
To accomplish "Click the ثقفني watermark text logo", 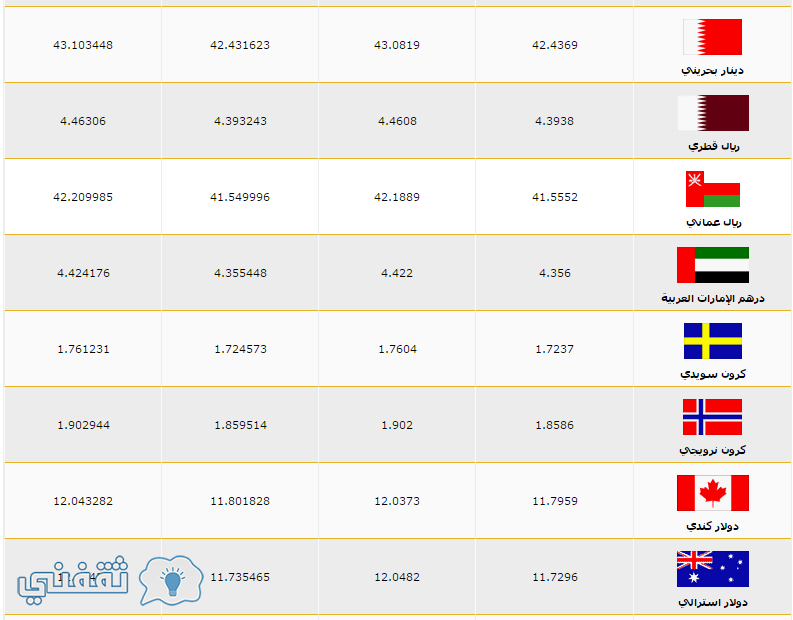I will [x=72, y=580].
